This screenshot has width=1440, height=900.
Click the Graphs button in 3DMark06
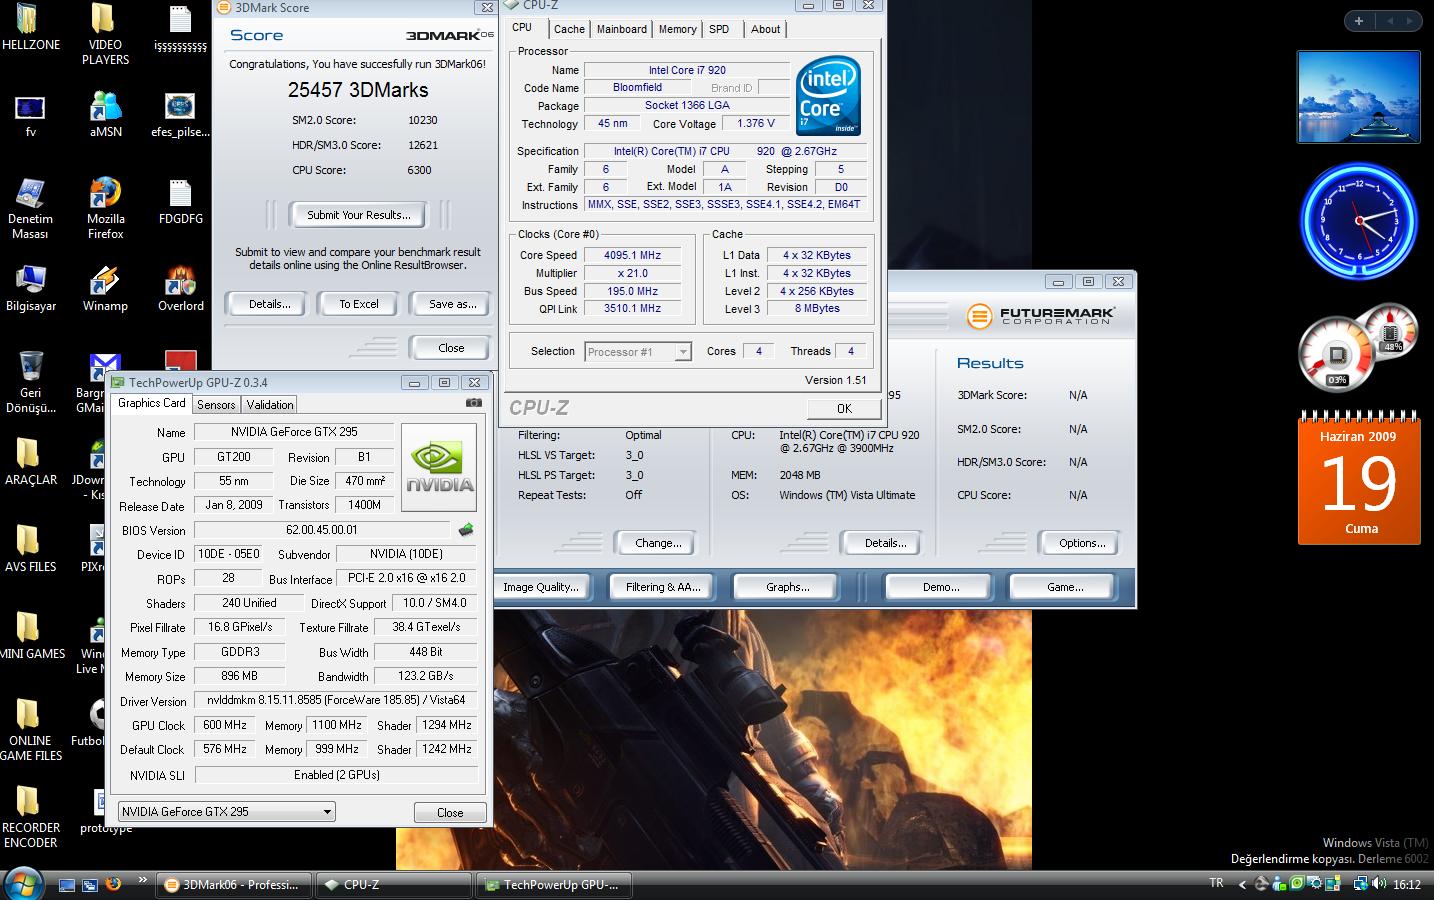[x=788, y=587]
